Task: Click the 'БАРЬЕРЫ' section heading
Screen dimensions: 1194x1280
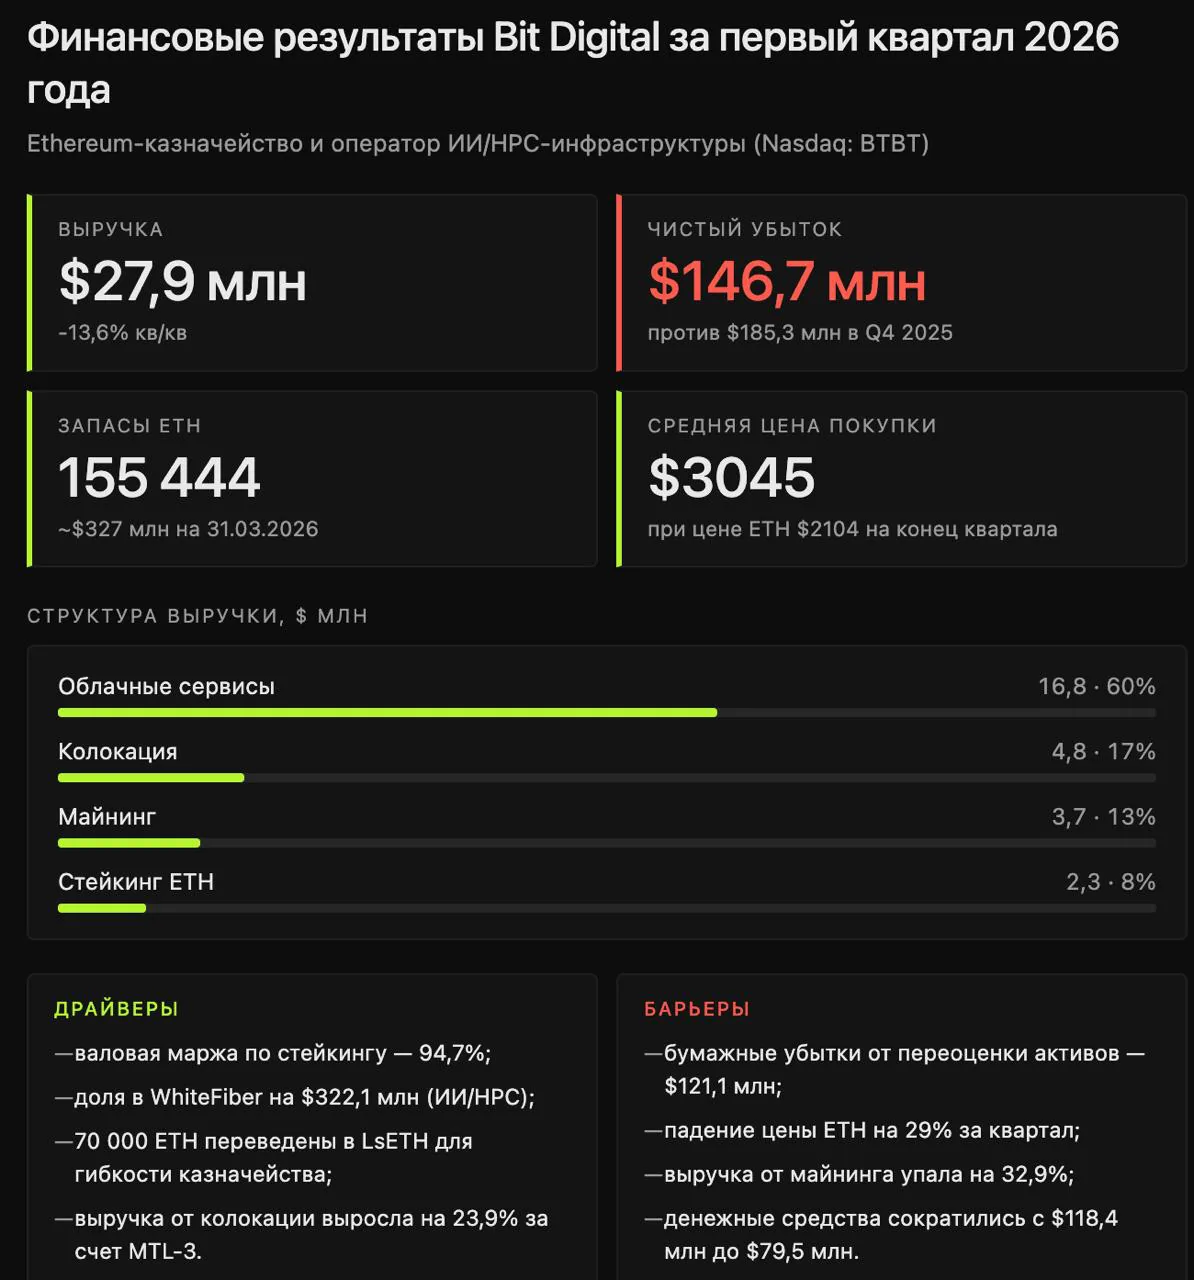Action: pyautogui.click(x=697, y=1009)
